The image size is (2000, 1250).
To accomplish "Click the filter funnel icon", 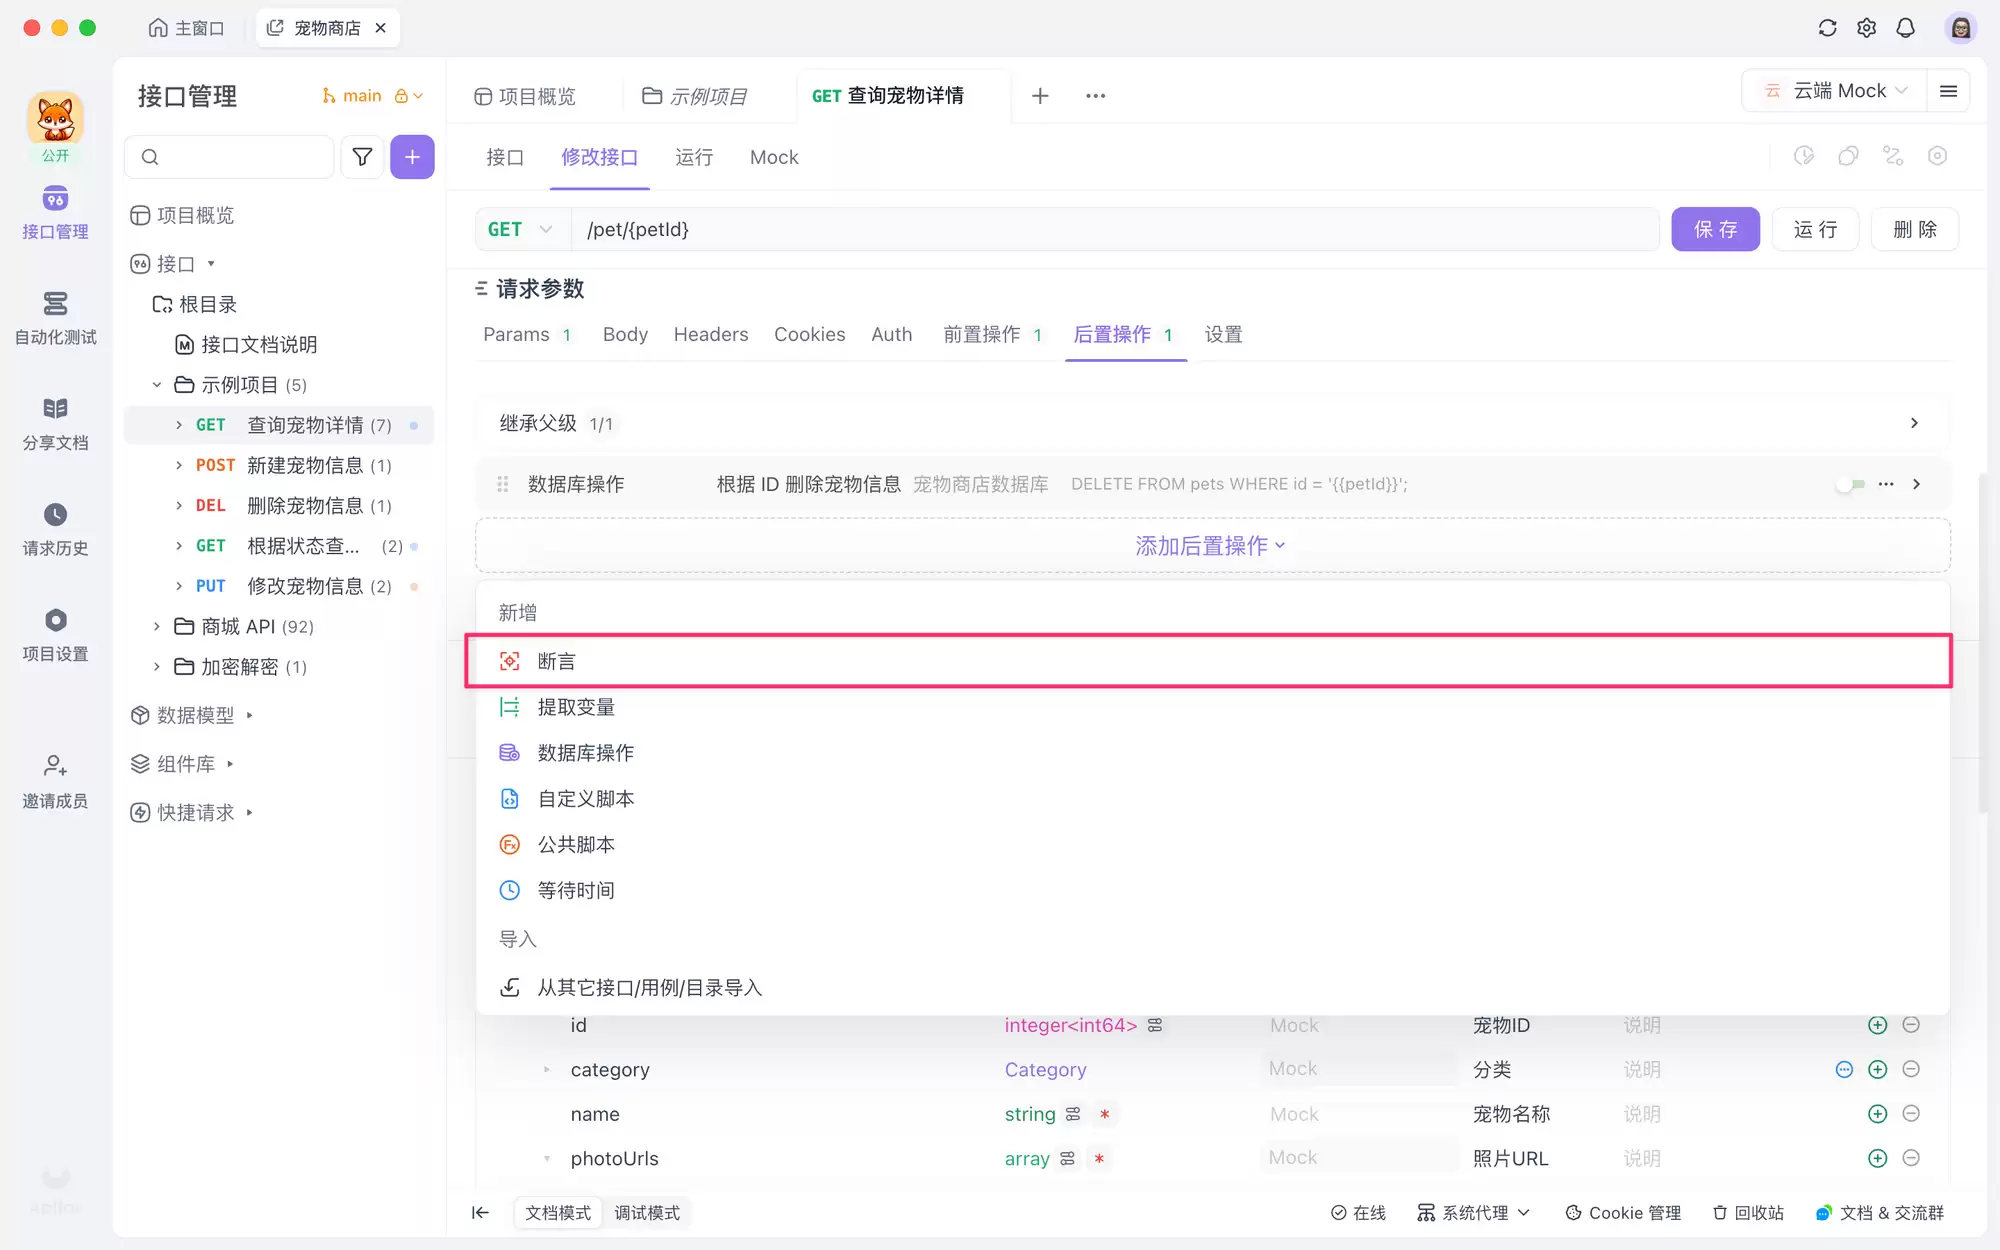I will 362,157.
